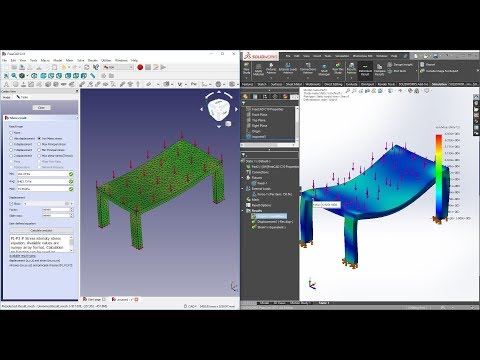480x360 pixels.
Task: Click Calculate and plot button
Action: [41, 230]
